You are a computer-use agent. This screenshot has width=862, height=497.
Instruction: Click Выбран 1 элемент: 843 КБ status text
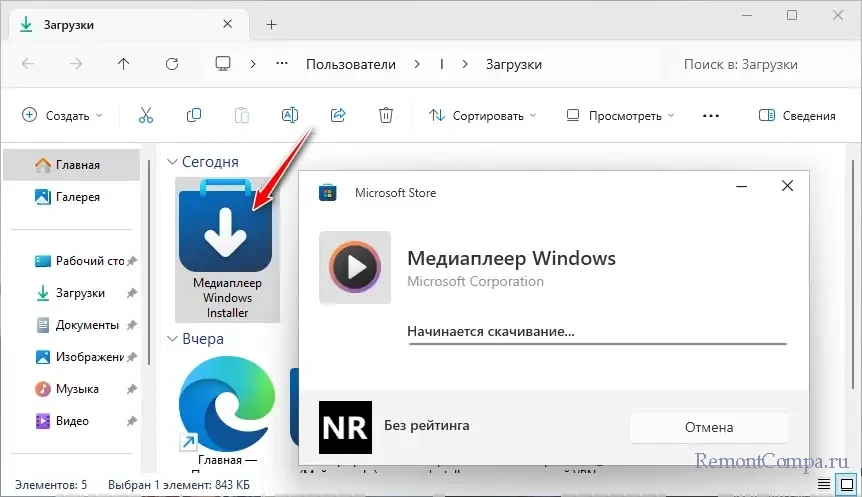pos(179,485)
